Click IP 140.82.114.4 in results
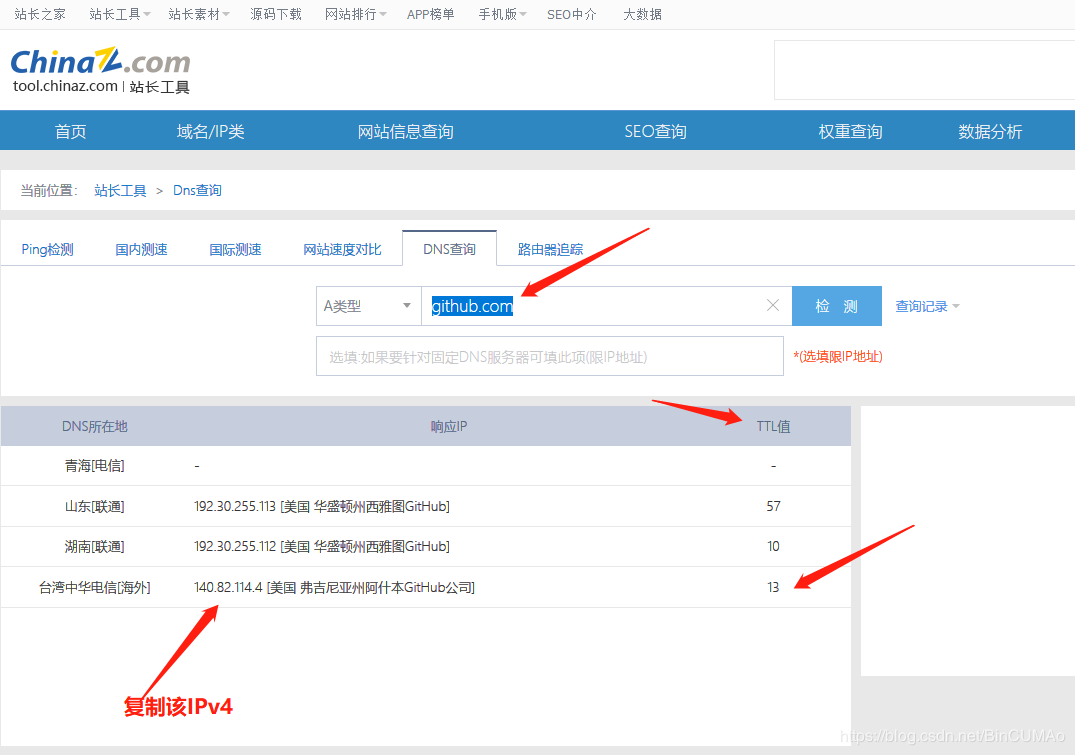This screenshot has height=755, width=1075. click(228, 587)
